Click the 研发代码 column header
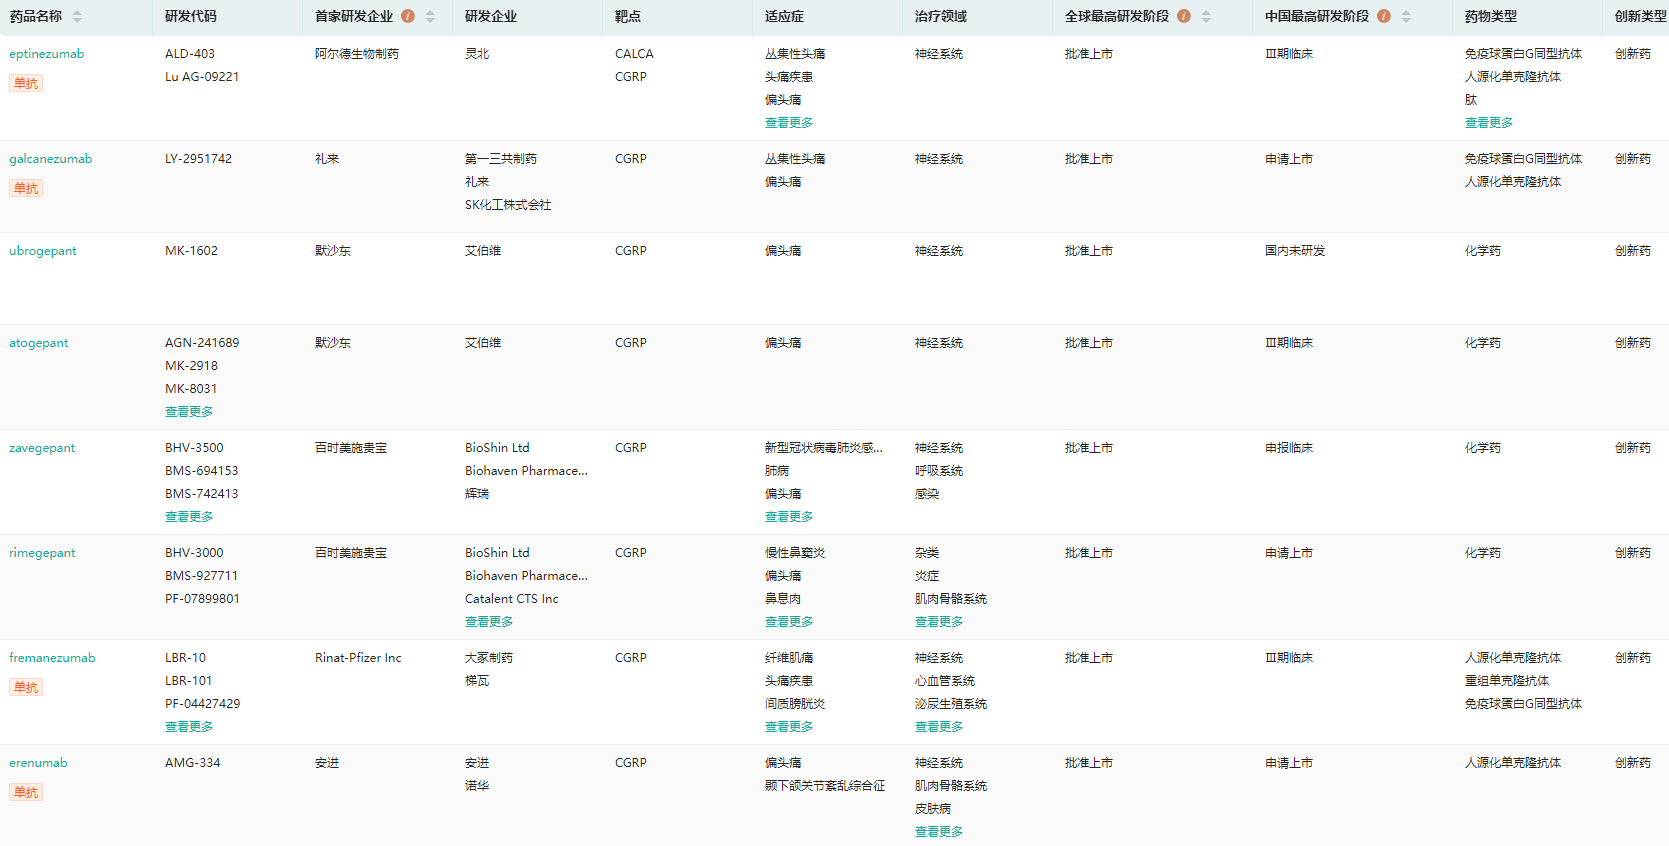The height and width of the screenshot is (846, 1669). [191, 16]
